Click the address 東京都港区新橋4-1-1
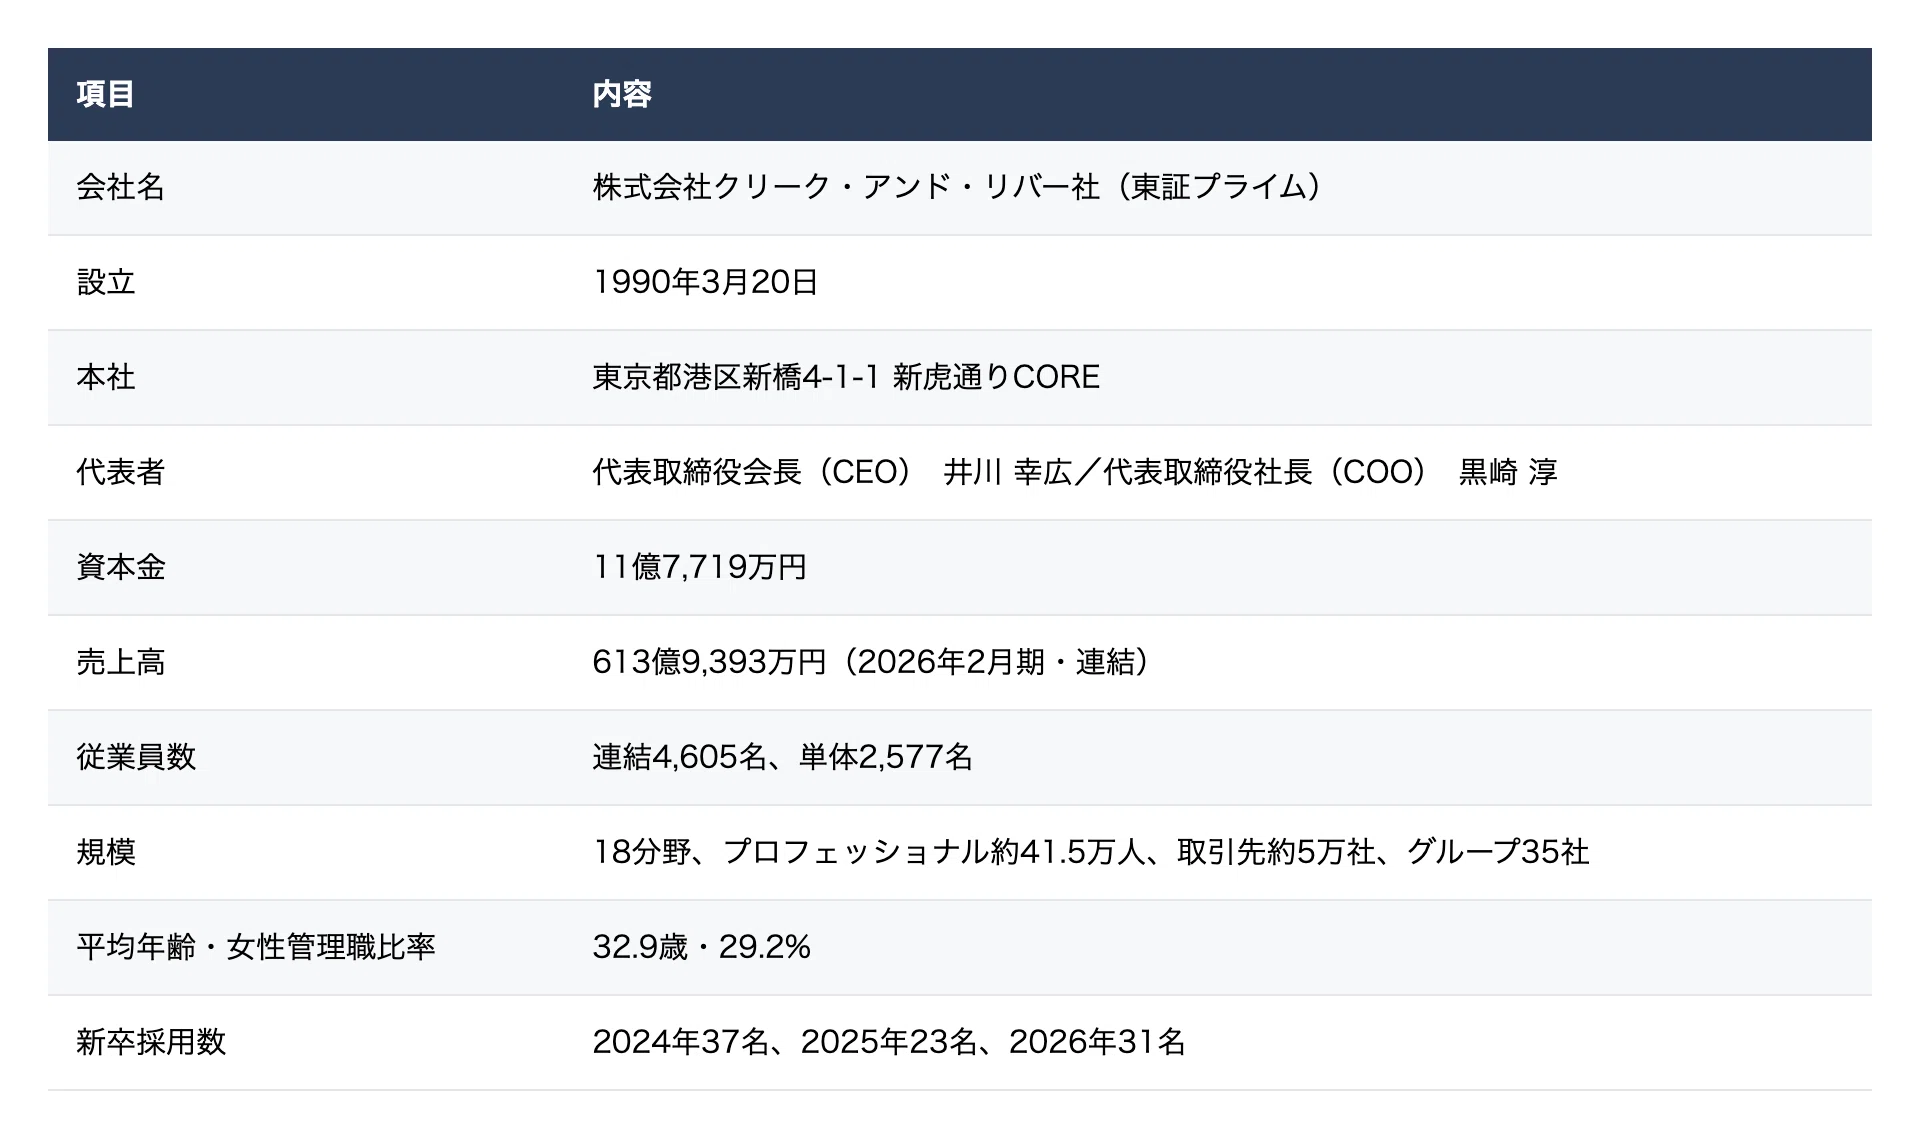1920x1139 pixels. pyautogui.click(x=736, y=377)
